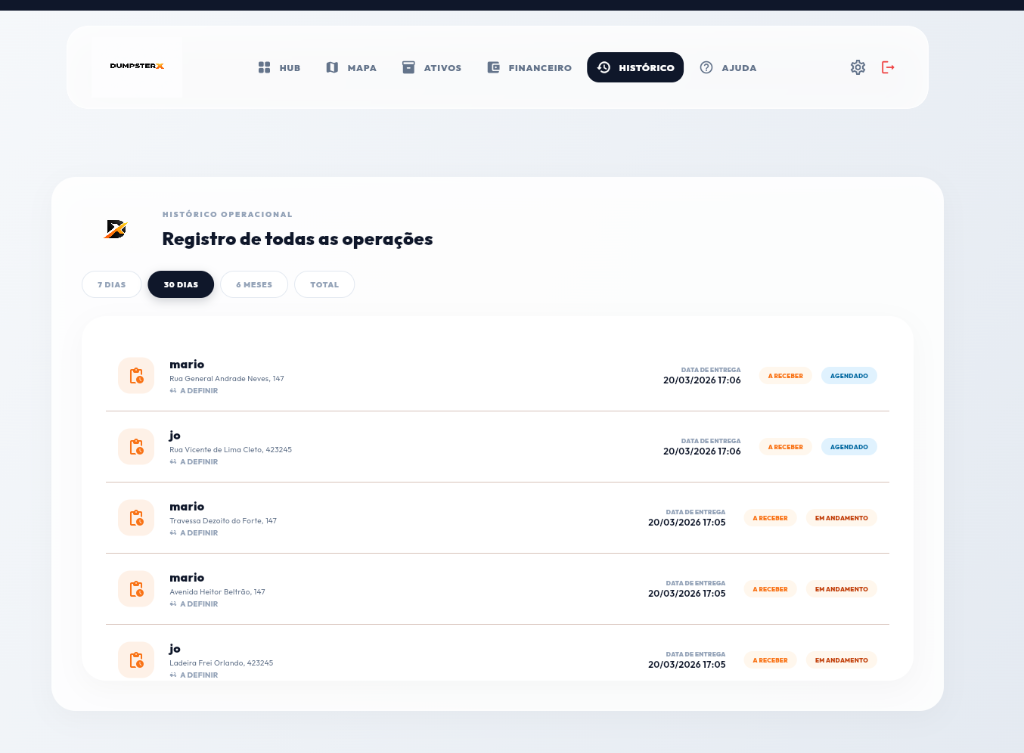Viewport: 1024px width, 753px height.
Task: Click clipboard icon for Travessa Dezoito do Forte
Action: pyautogui.click(x=136, y=518)
